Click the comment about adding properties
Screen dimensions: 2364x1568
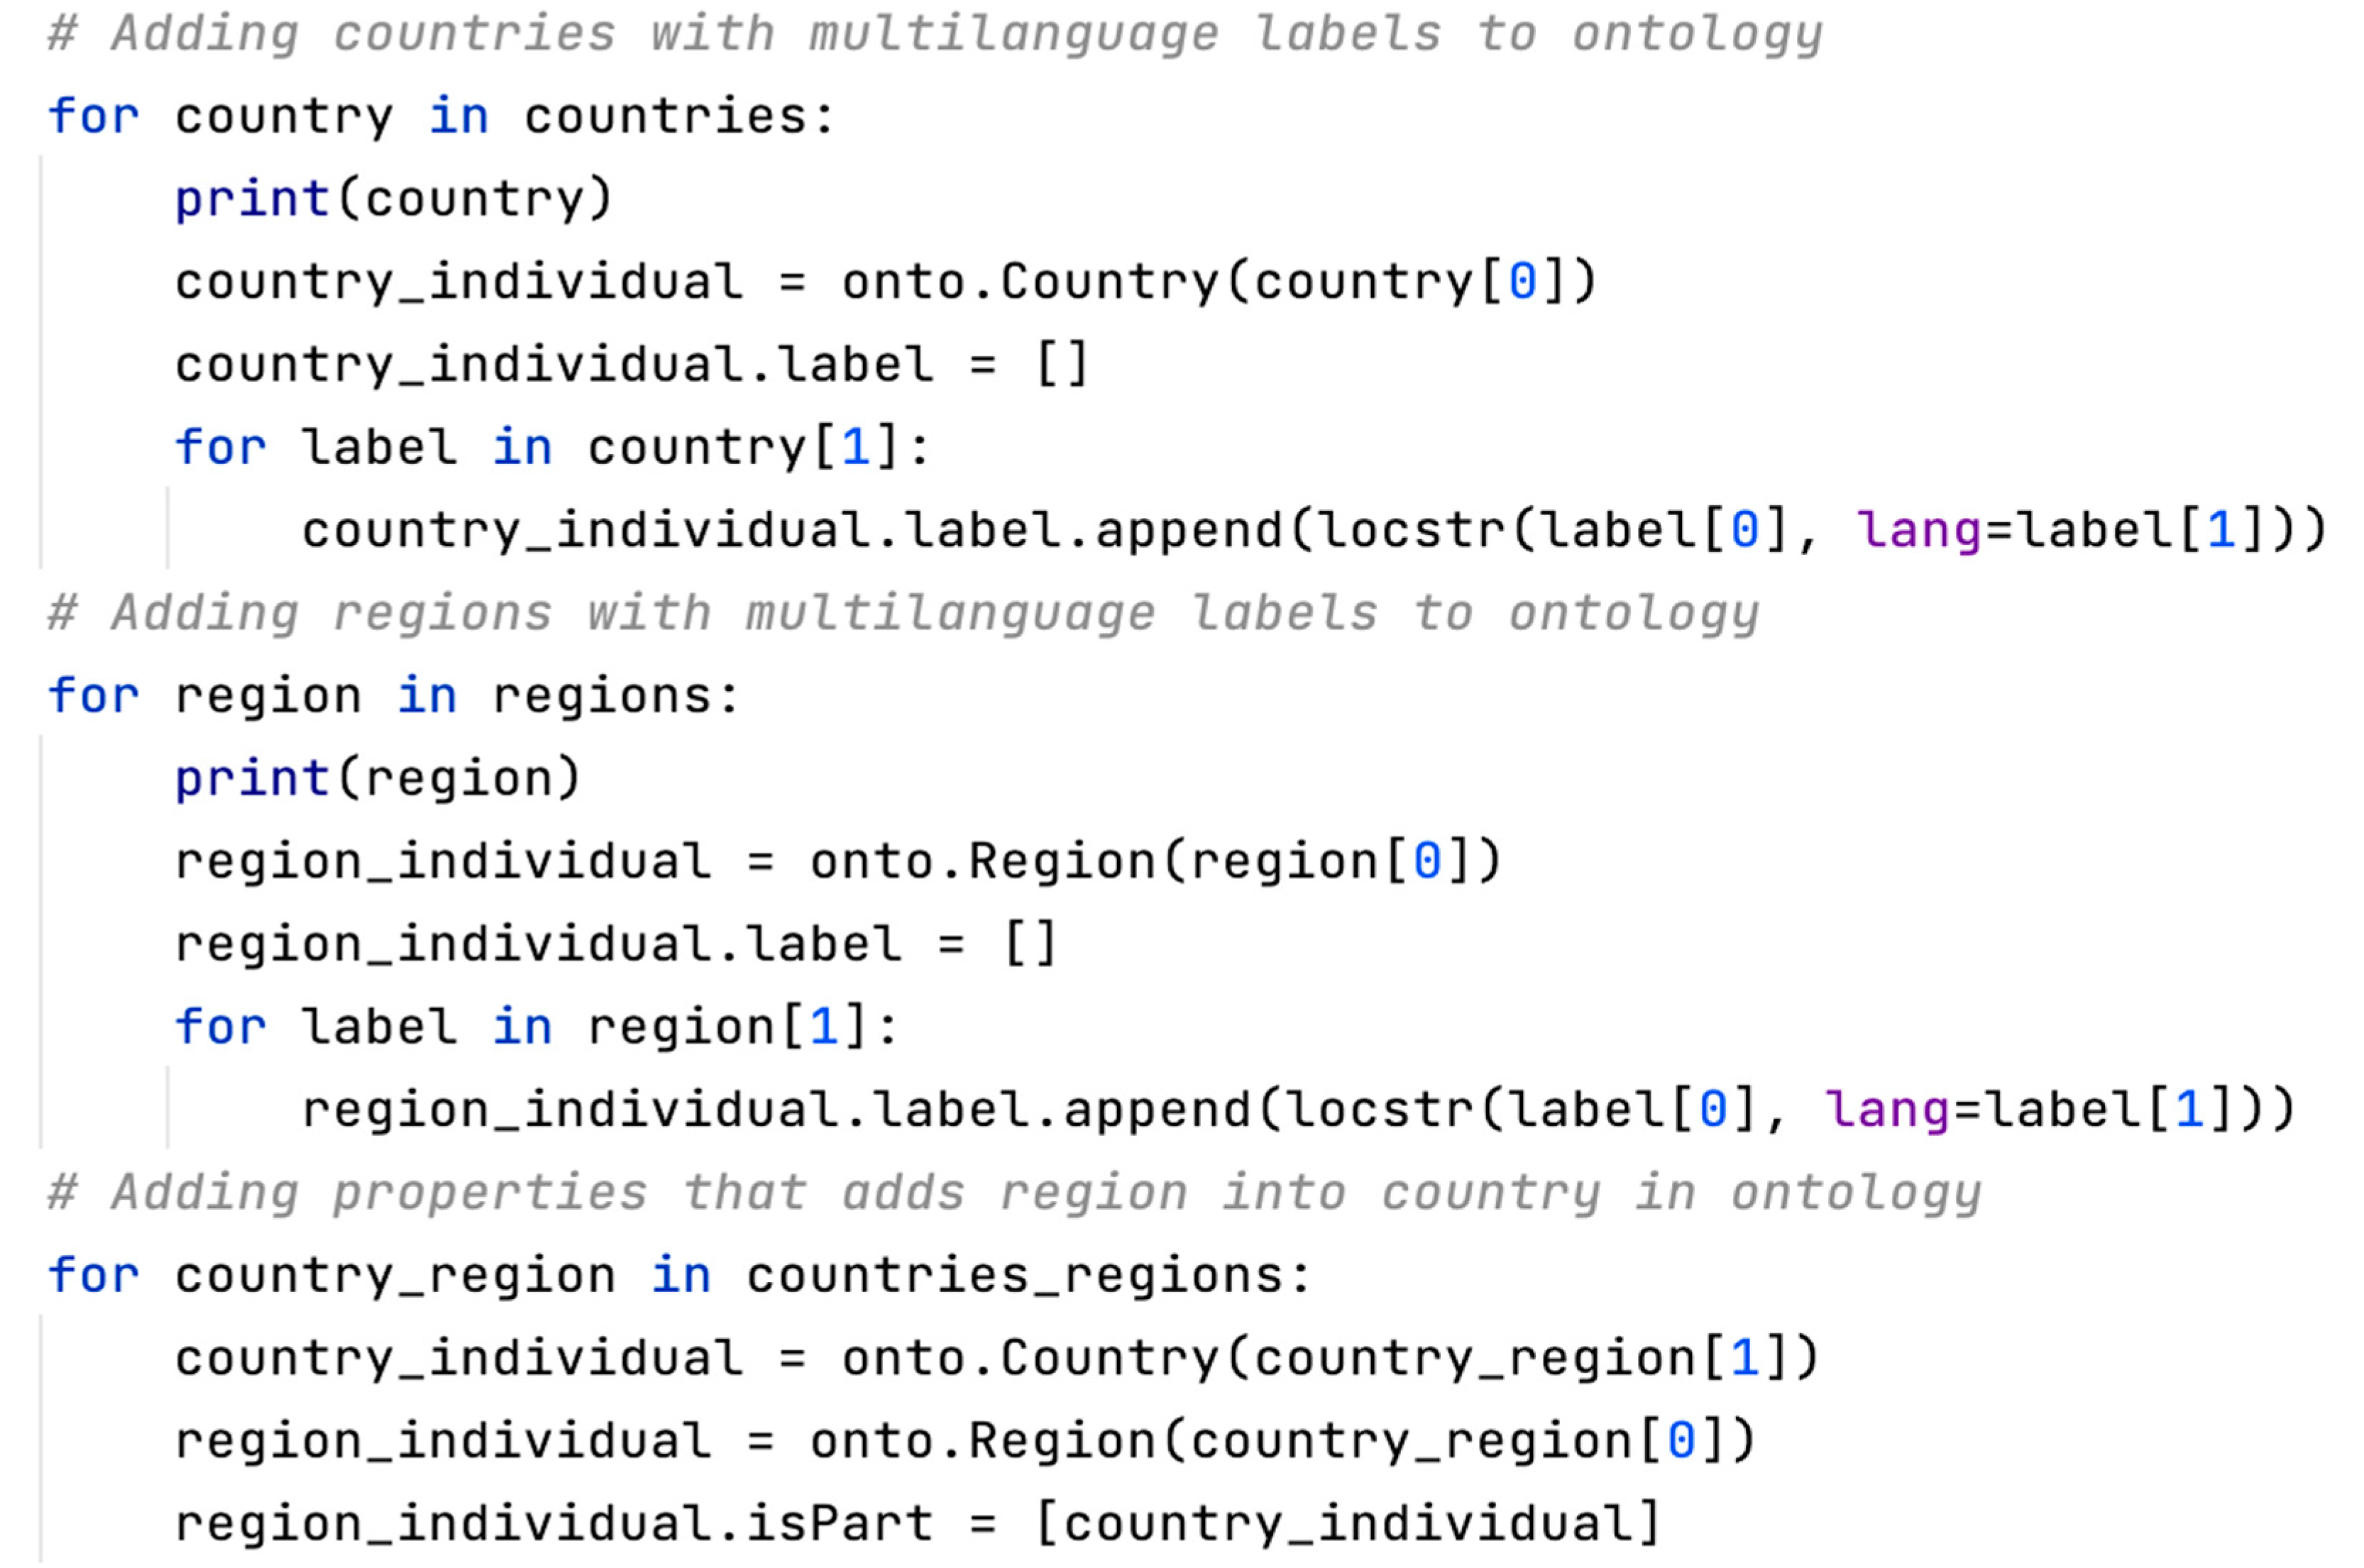click(x=1014, y=1193)
